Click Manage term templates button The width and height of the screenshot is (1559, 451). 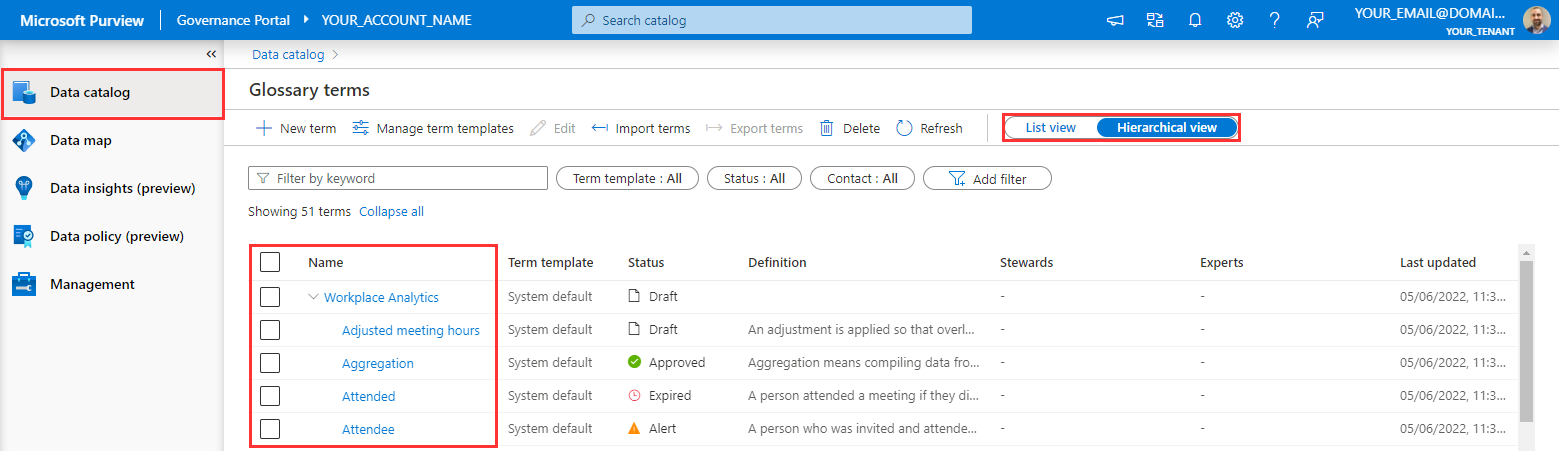433,128
